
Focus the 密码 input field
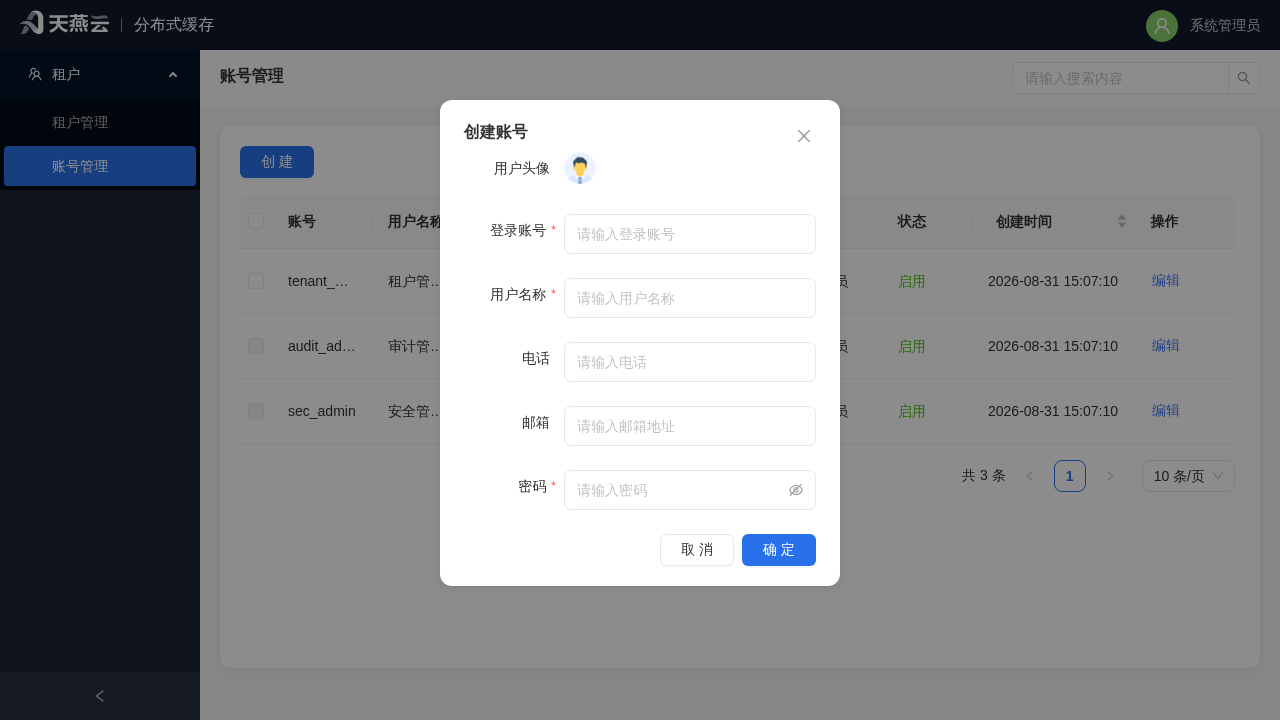(690, 490)
